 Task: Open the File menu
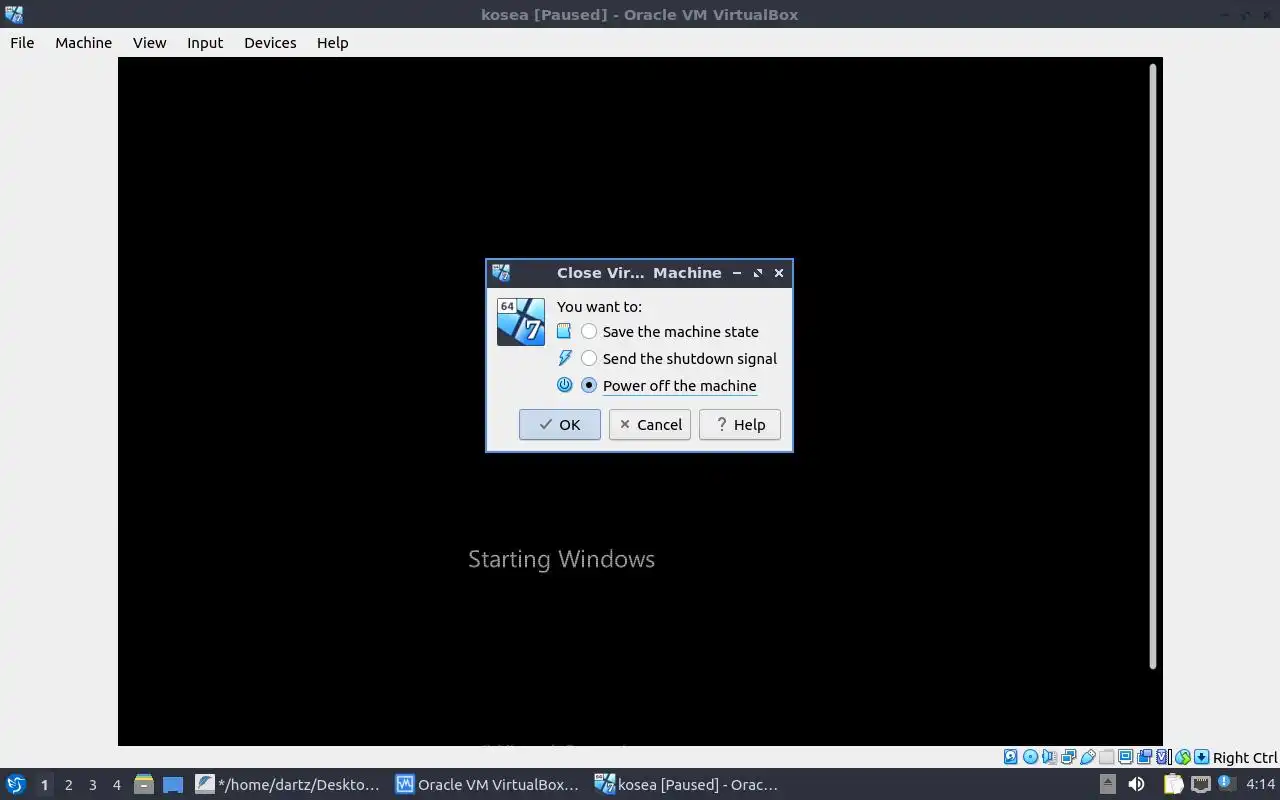22,42
